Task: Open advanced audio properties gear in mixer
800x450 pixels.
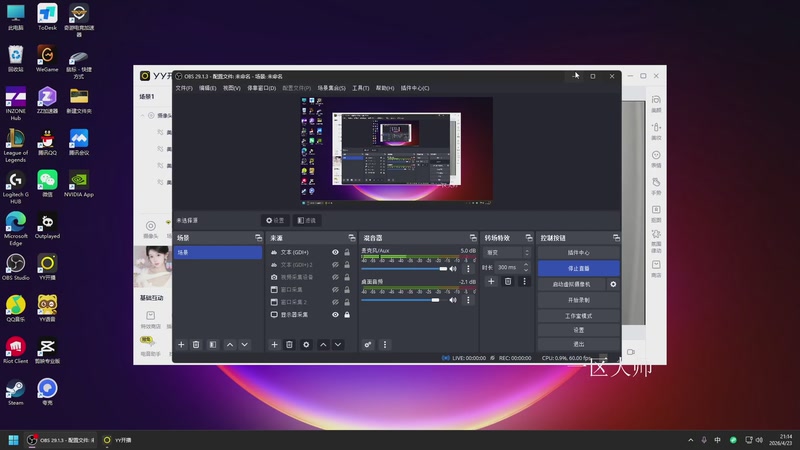Action: pyautogui.click(x=368, y=344)
